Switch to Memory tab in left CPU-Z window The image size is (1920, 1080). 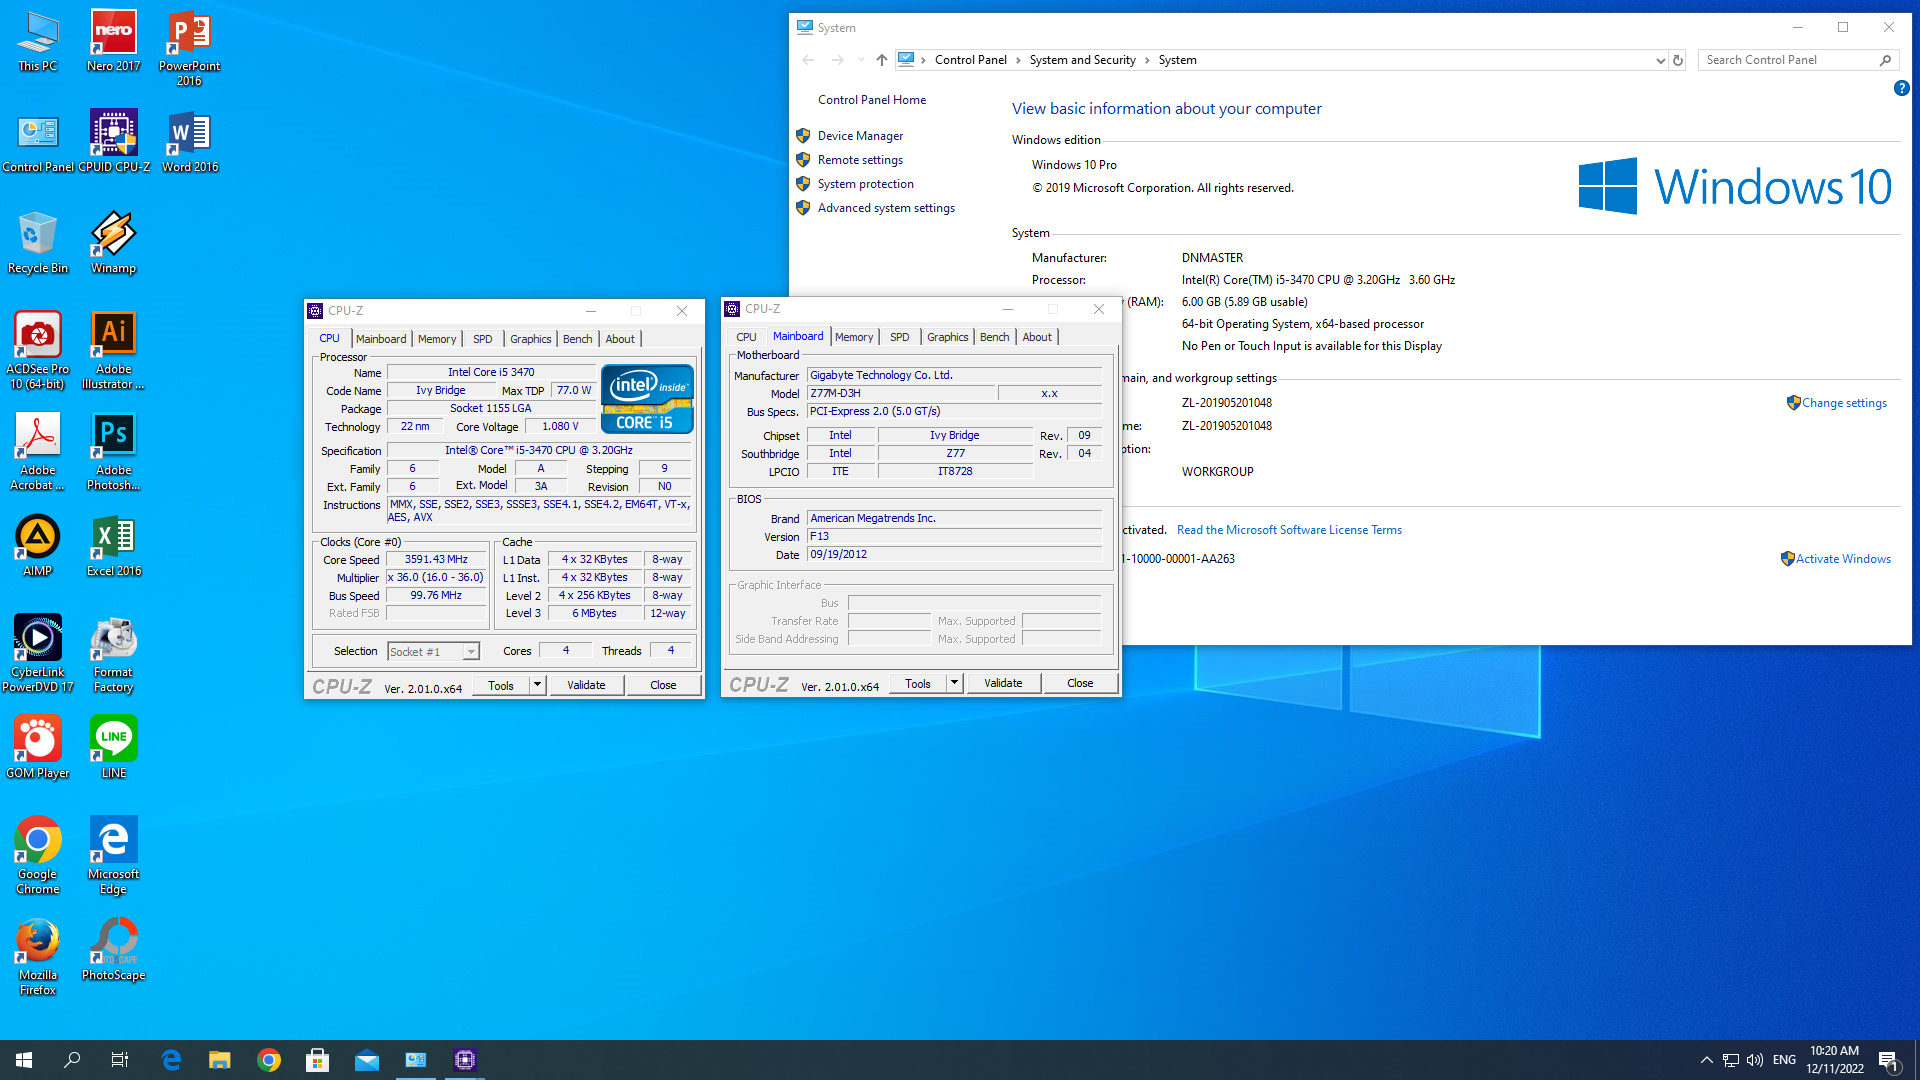[437, 339]
